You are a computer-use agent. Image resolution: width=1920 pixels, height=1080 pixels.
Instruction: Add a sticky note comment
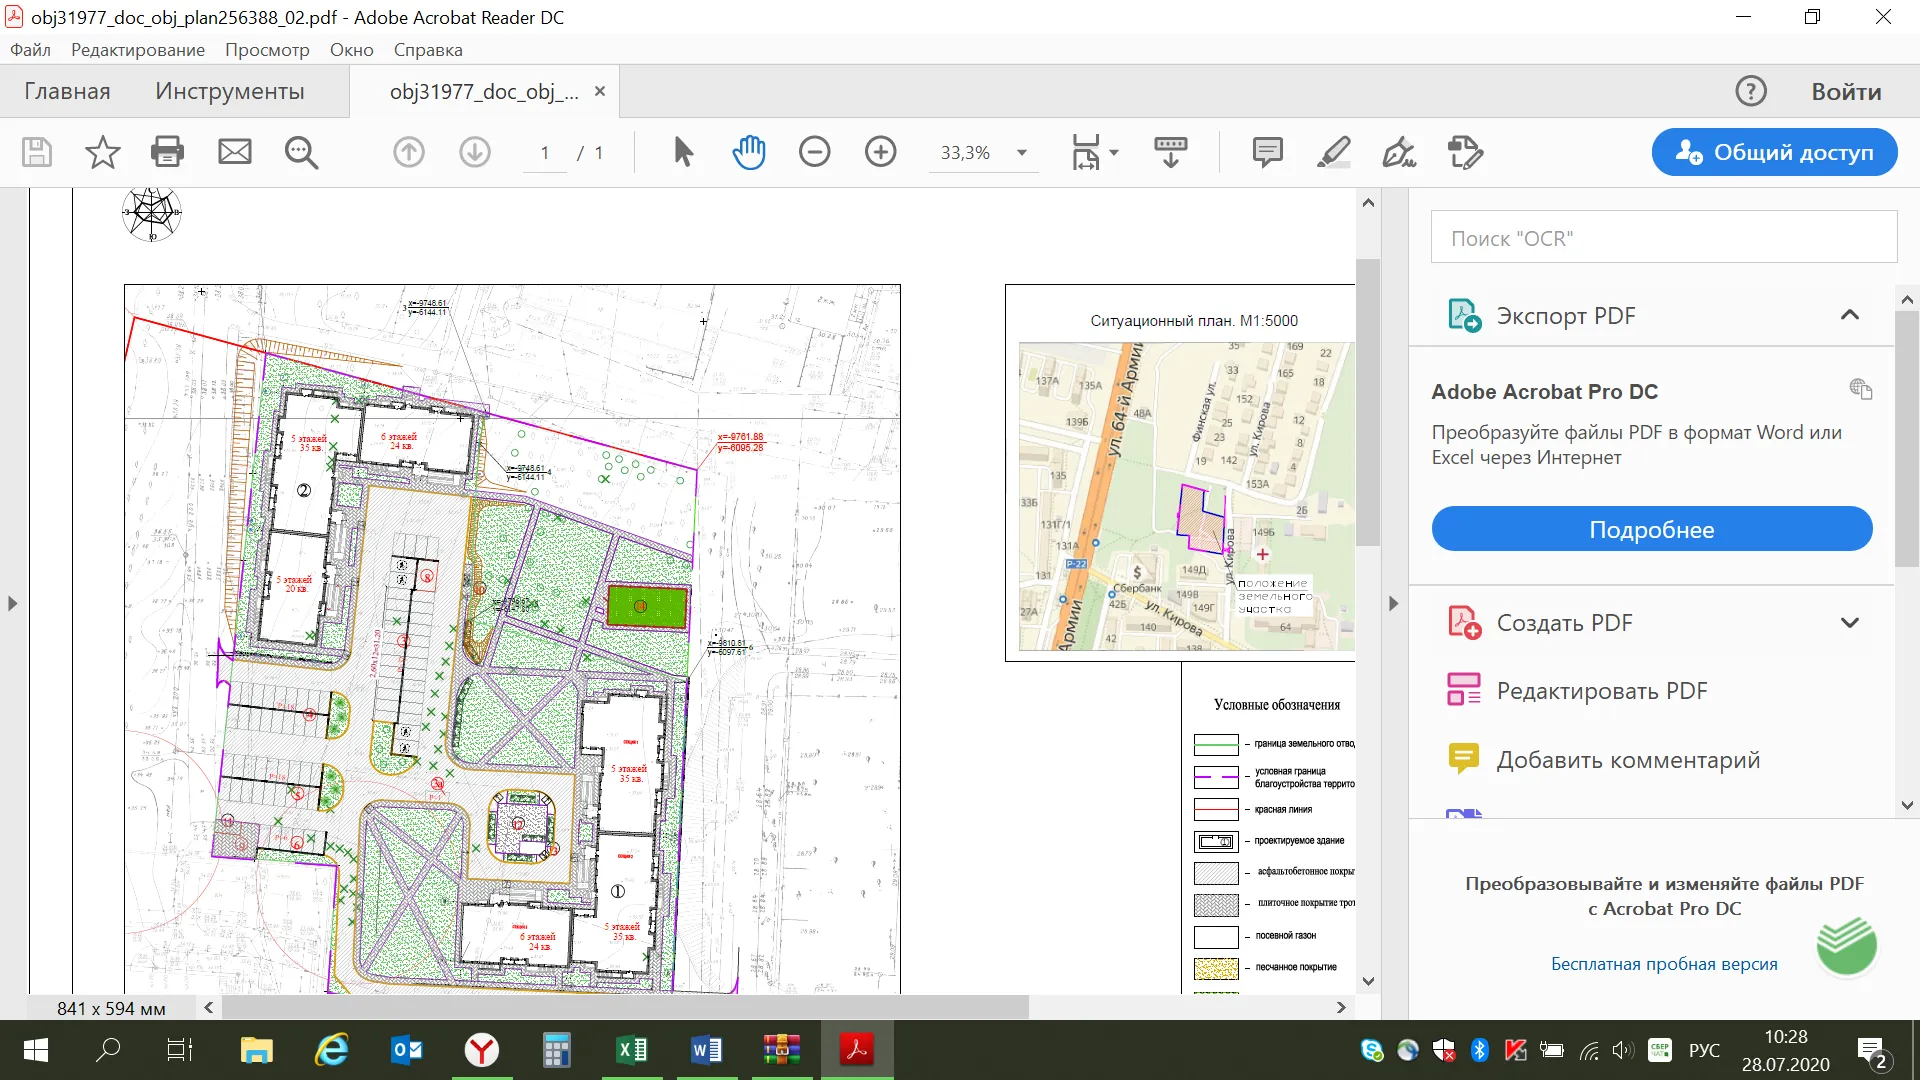coord(1267,152)
